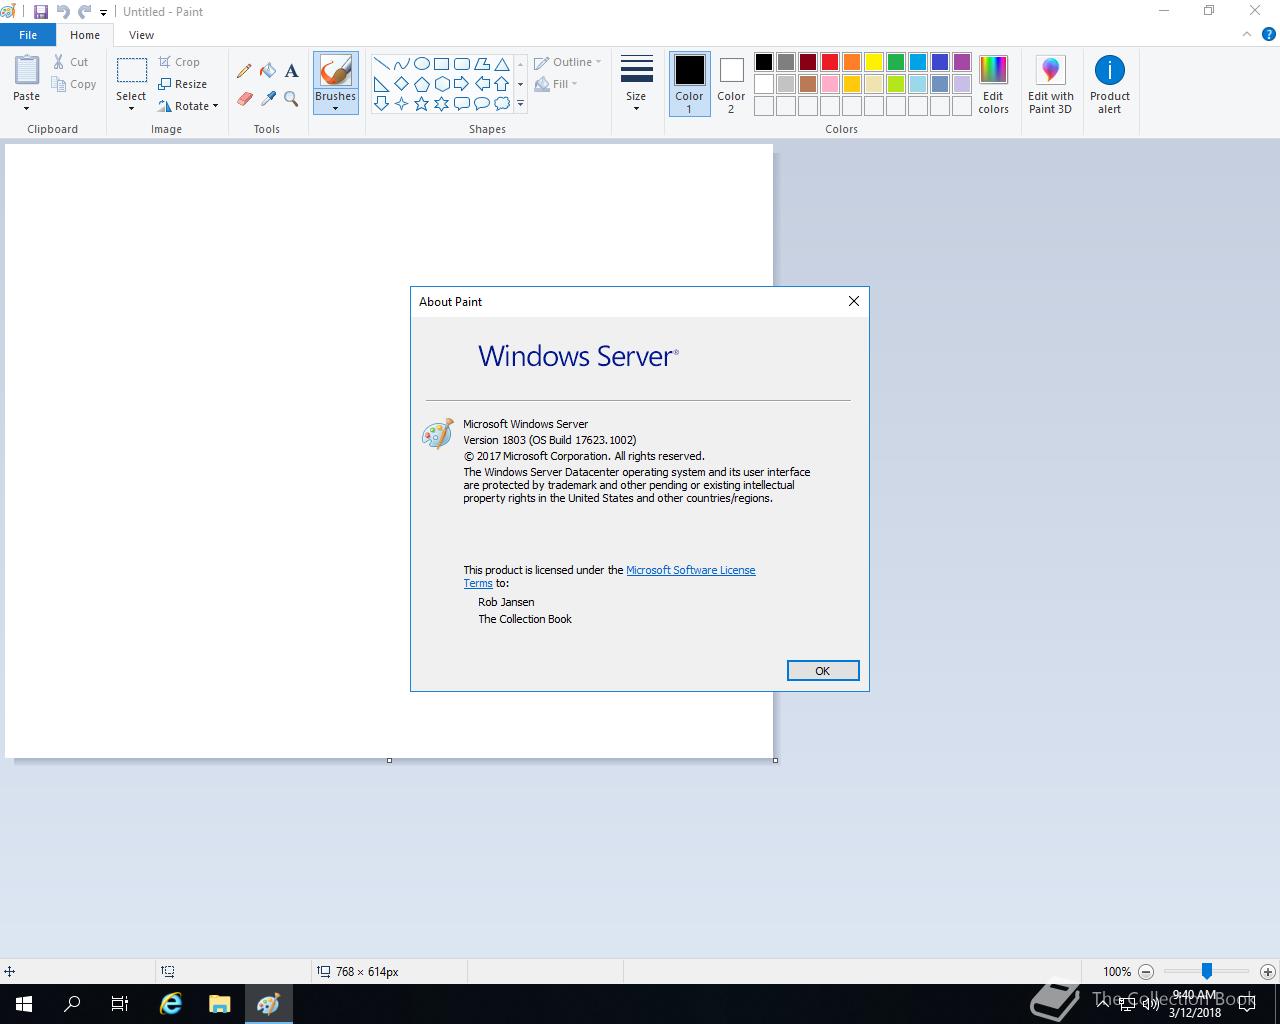Collapse the ribbon with the chevron
Screen dimensions: 1280x1024
tap(1246, 34)
